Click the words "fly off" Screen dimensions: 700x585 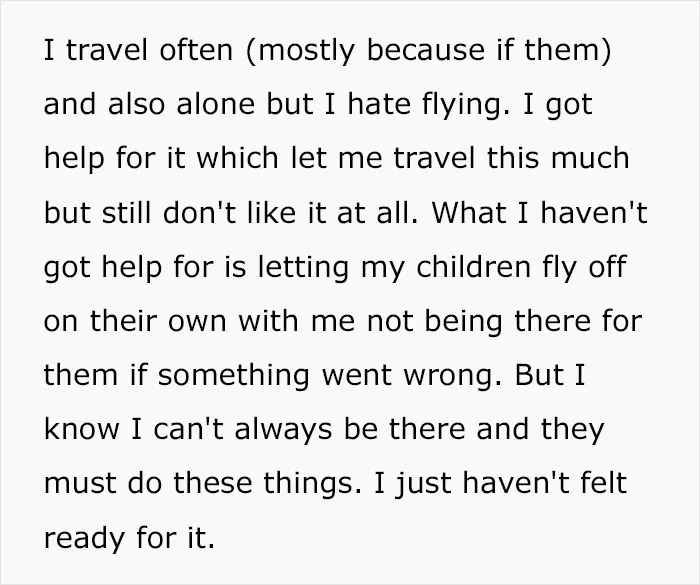[x=584, y=269]
